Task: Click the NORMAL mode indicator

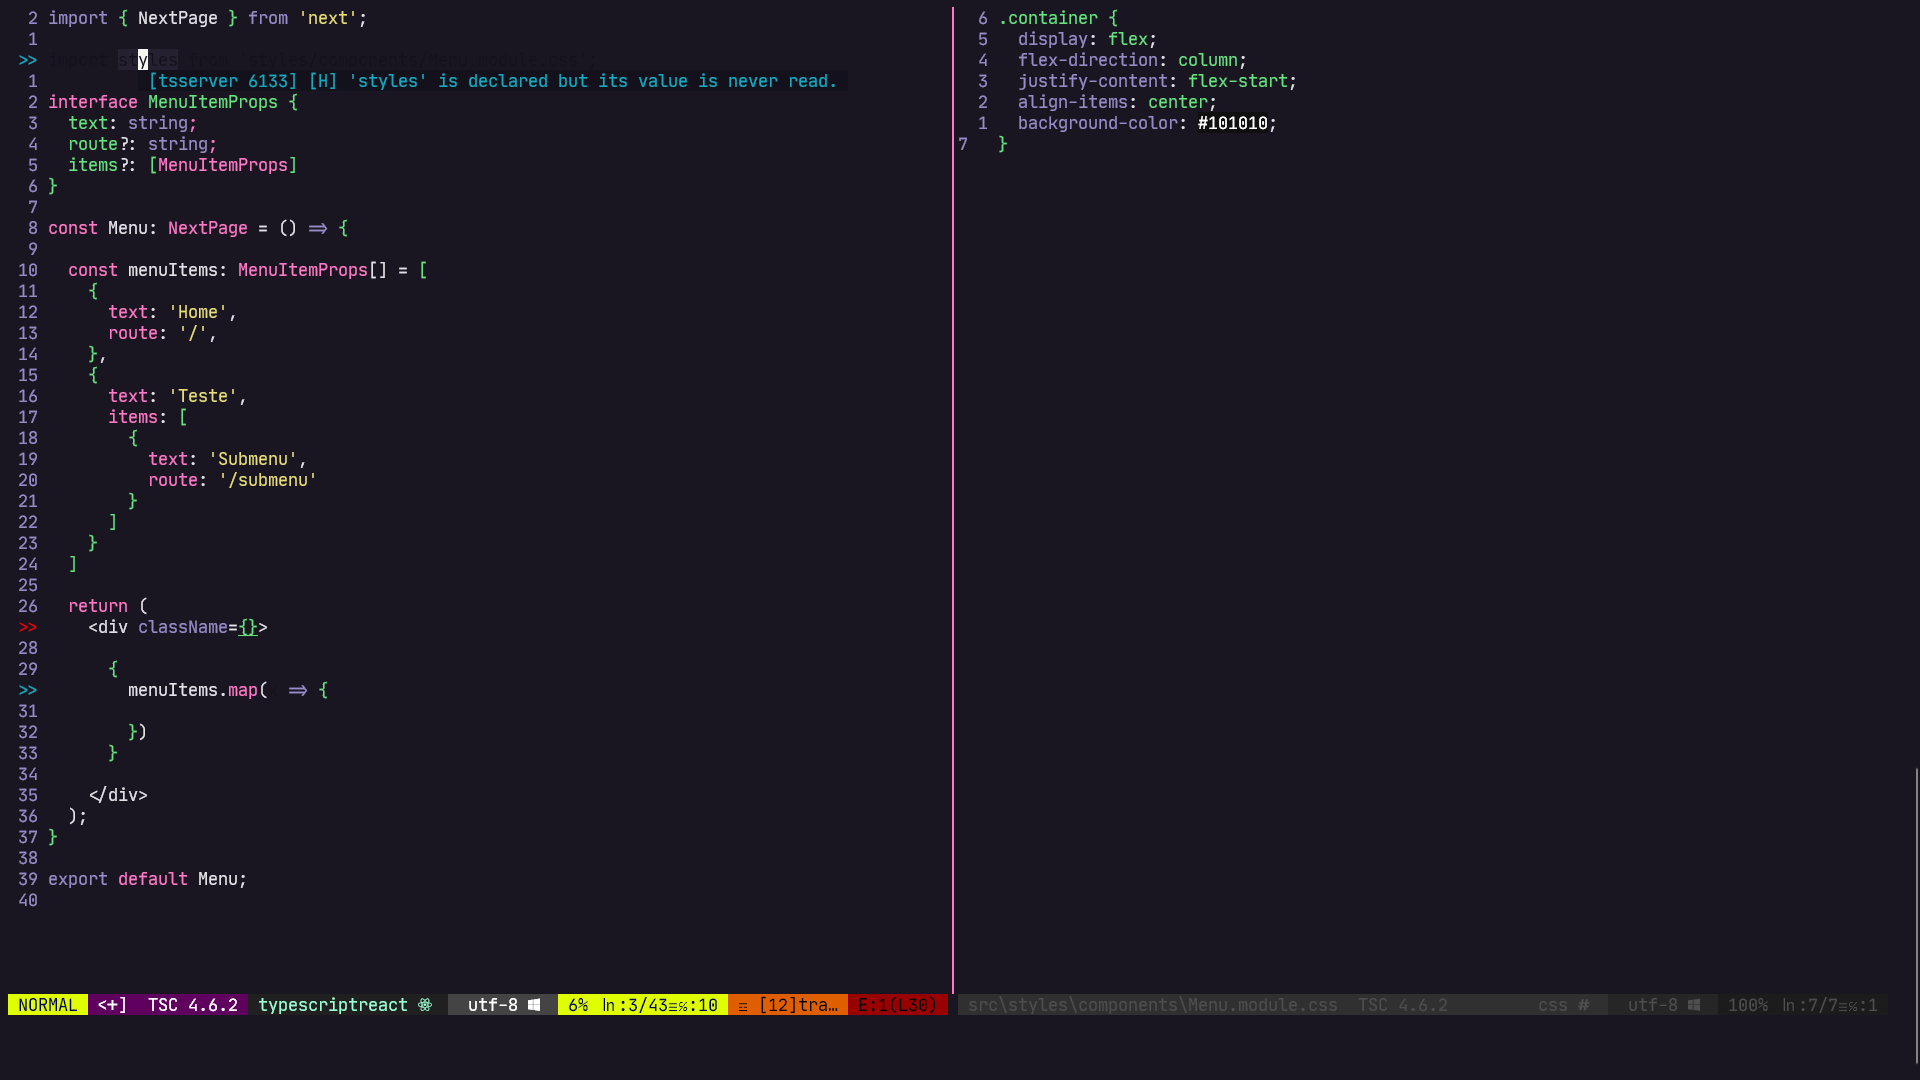Action: pos(47,1005)
